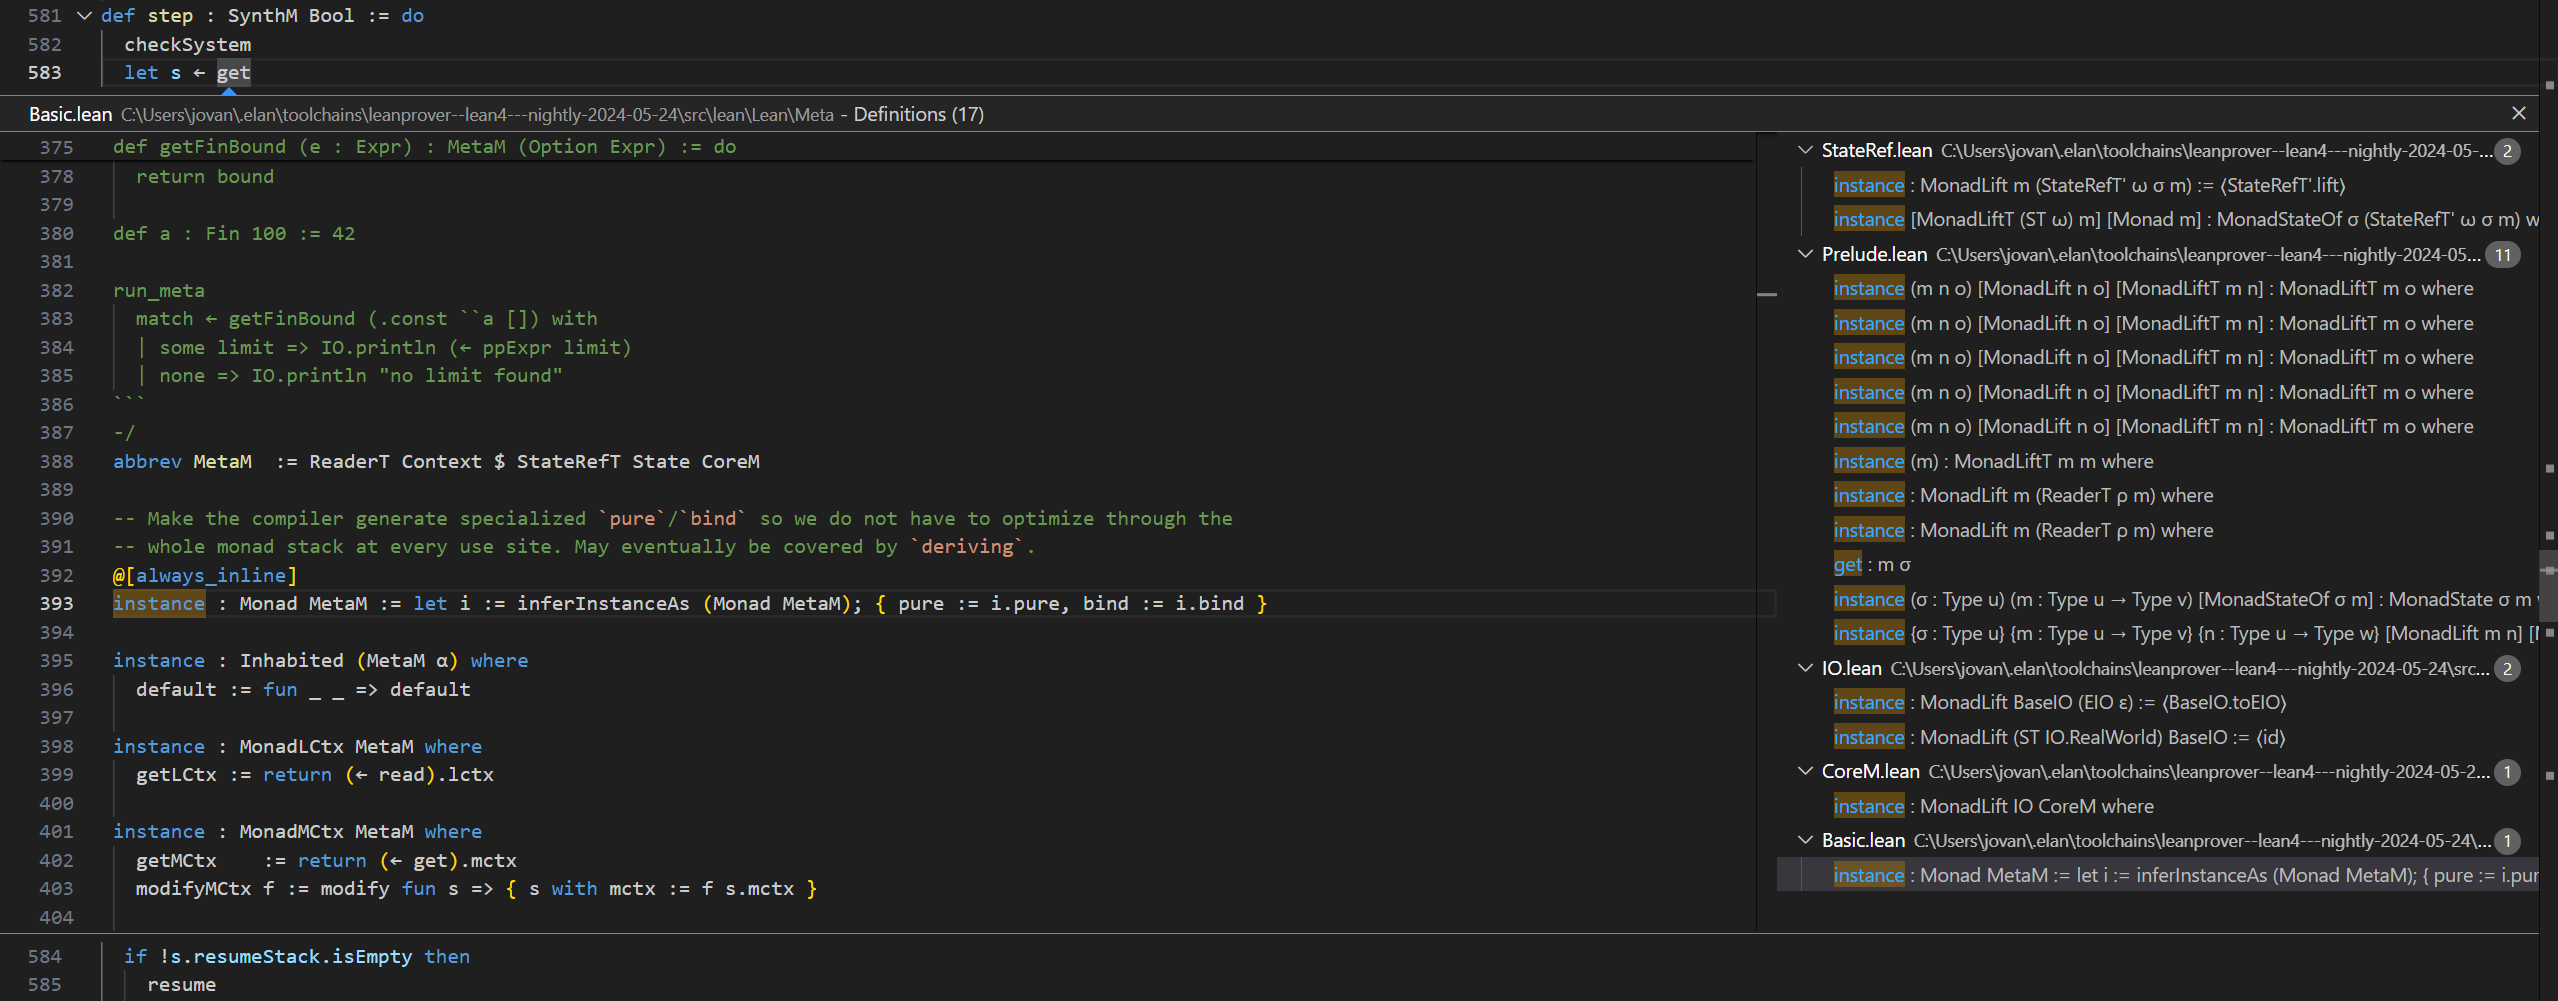Collapse the CoreM.lean reference group
2558x1001 pixels.
(1805, 771)
